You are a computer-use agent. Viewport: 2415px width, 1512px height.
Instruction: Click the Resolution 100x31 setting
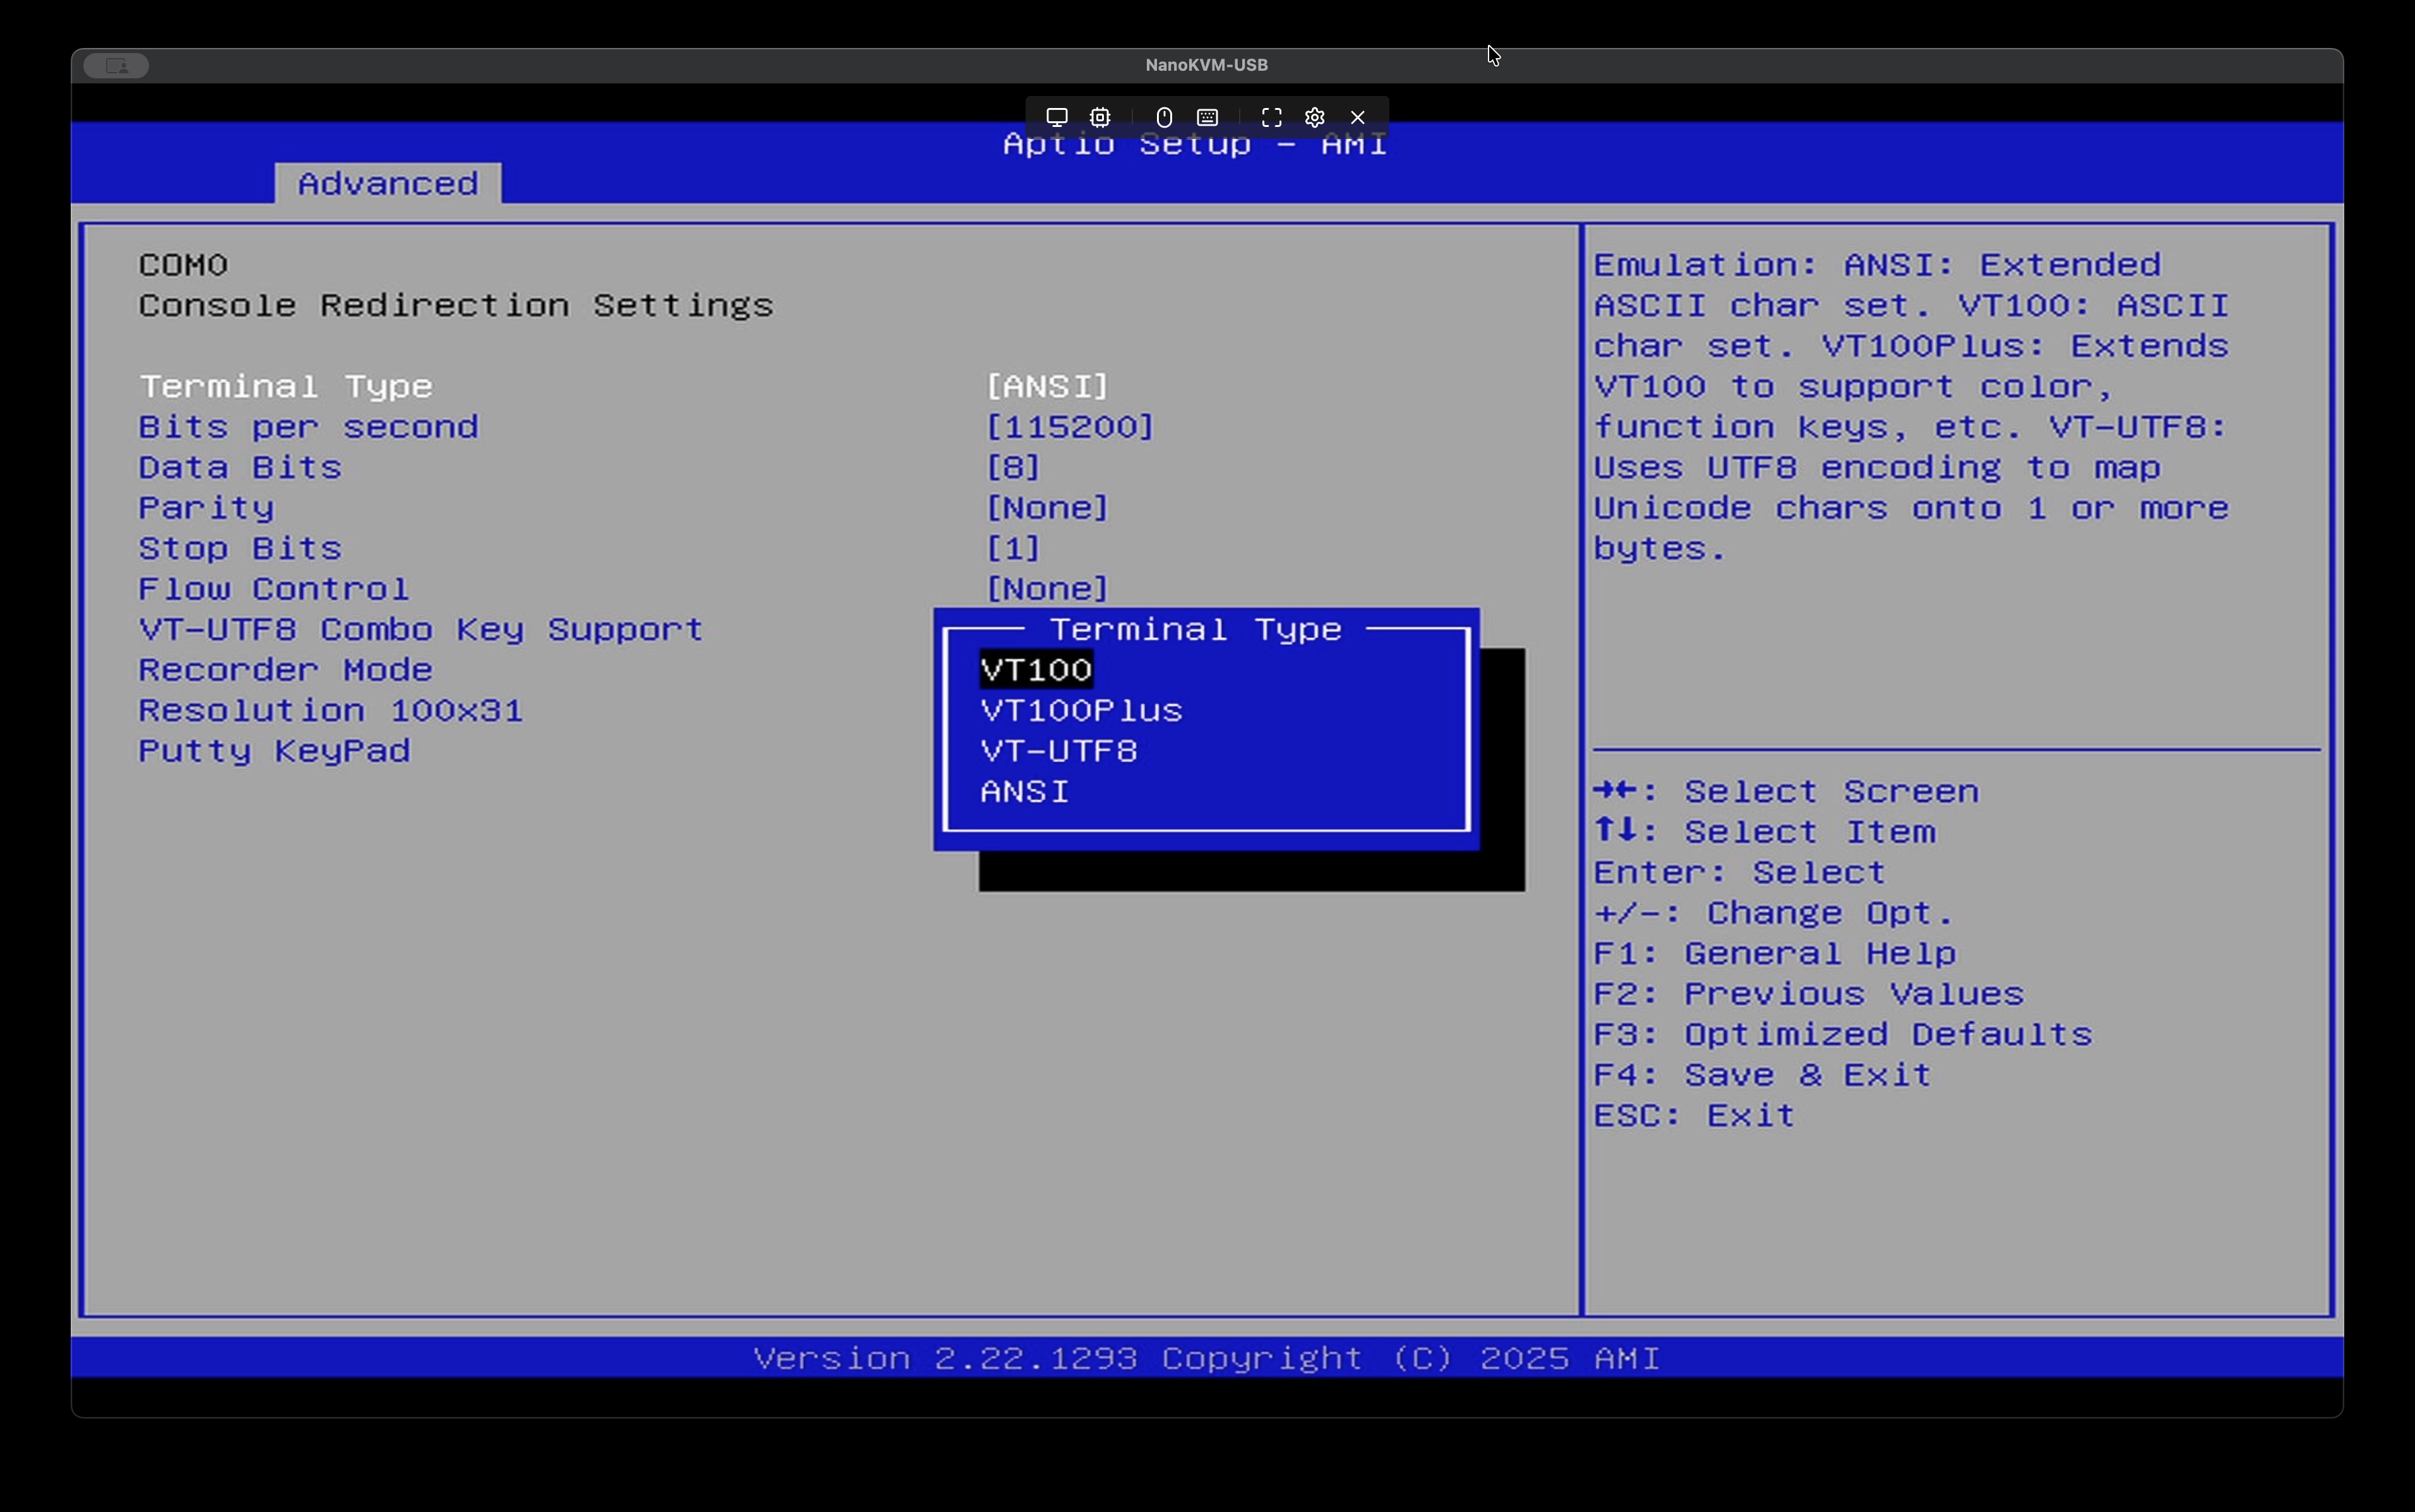[x=330, y=711]
